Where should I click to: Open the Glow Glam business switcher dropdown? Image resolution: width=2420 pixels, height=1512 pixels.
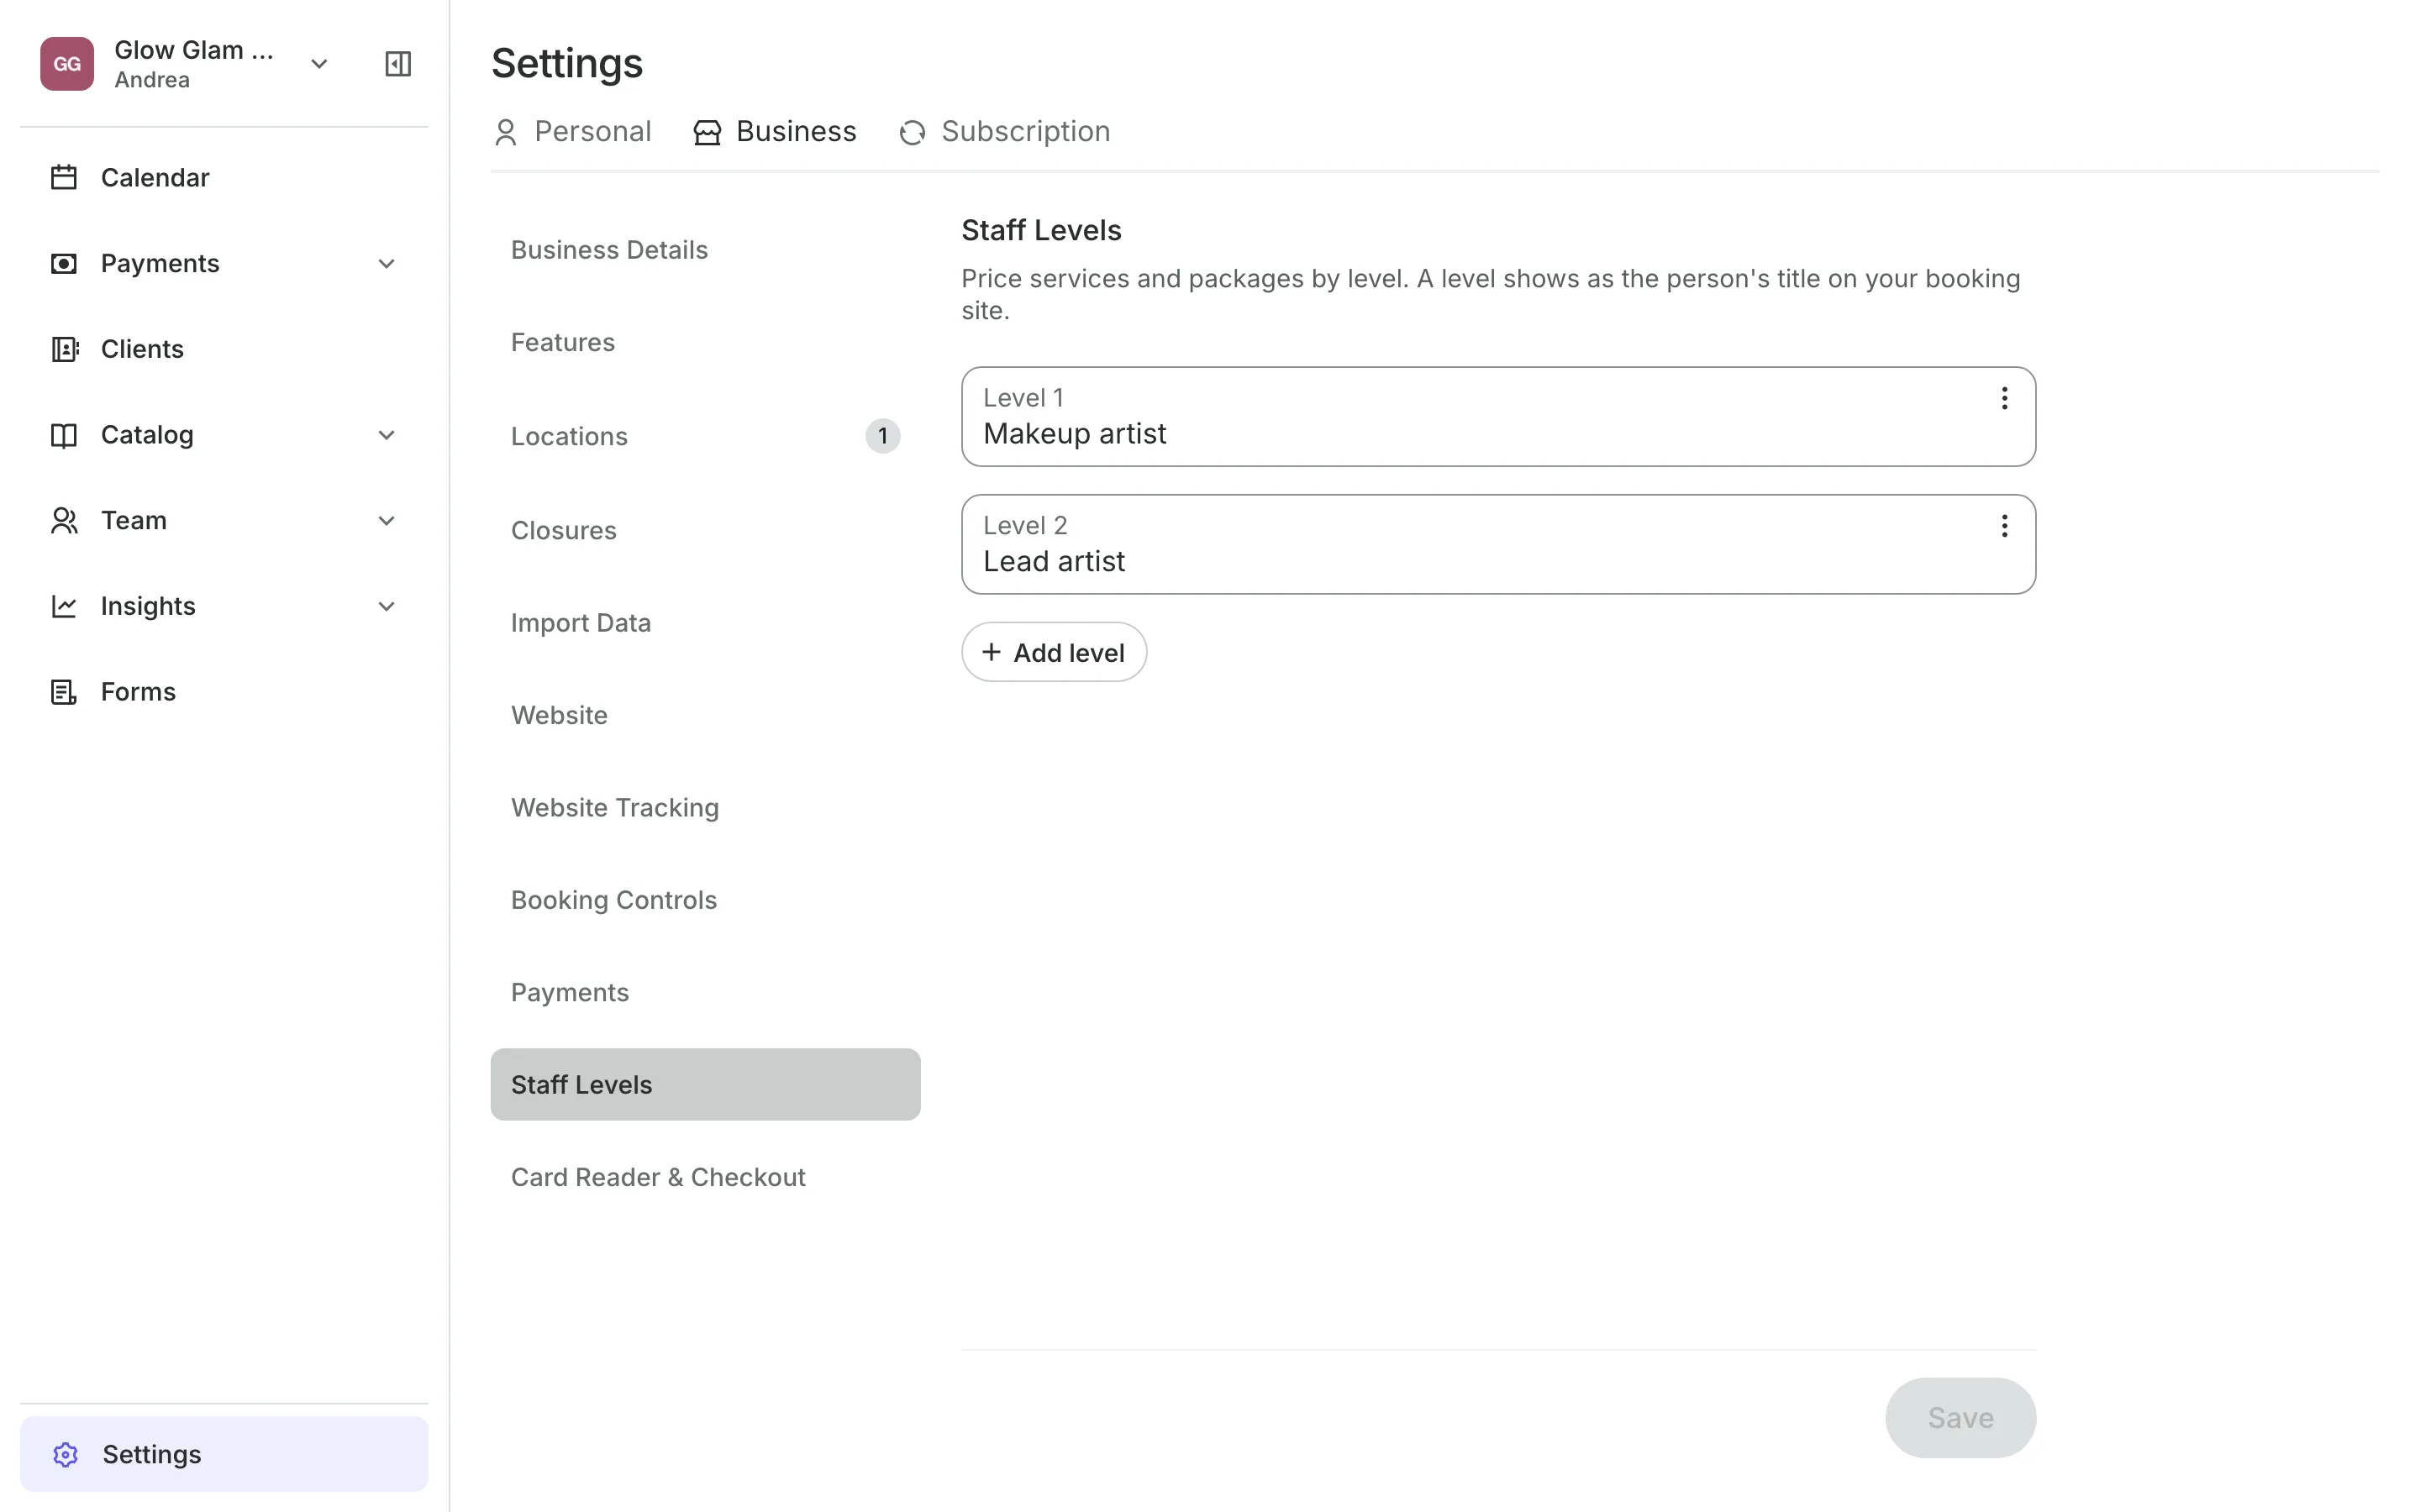click(319, 64)
